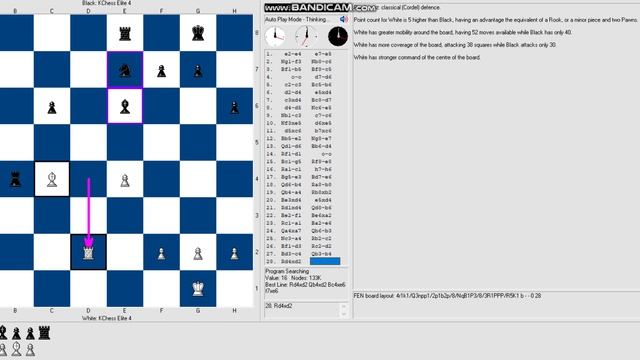Select the black bishop on e6

pos(125,107)
